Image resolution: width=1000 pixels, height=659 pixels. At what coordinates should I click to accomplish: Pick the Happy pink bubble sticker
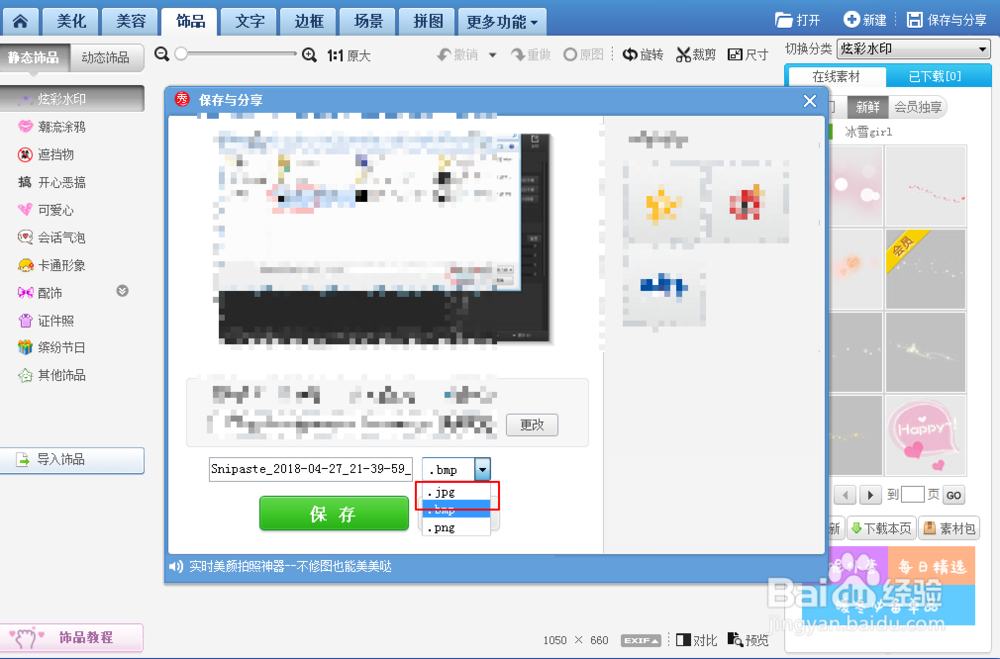click(x=926, y=436)
